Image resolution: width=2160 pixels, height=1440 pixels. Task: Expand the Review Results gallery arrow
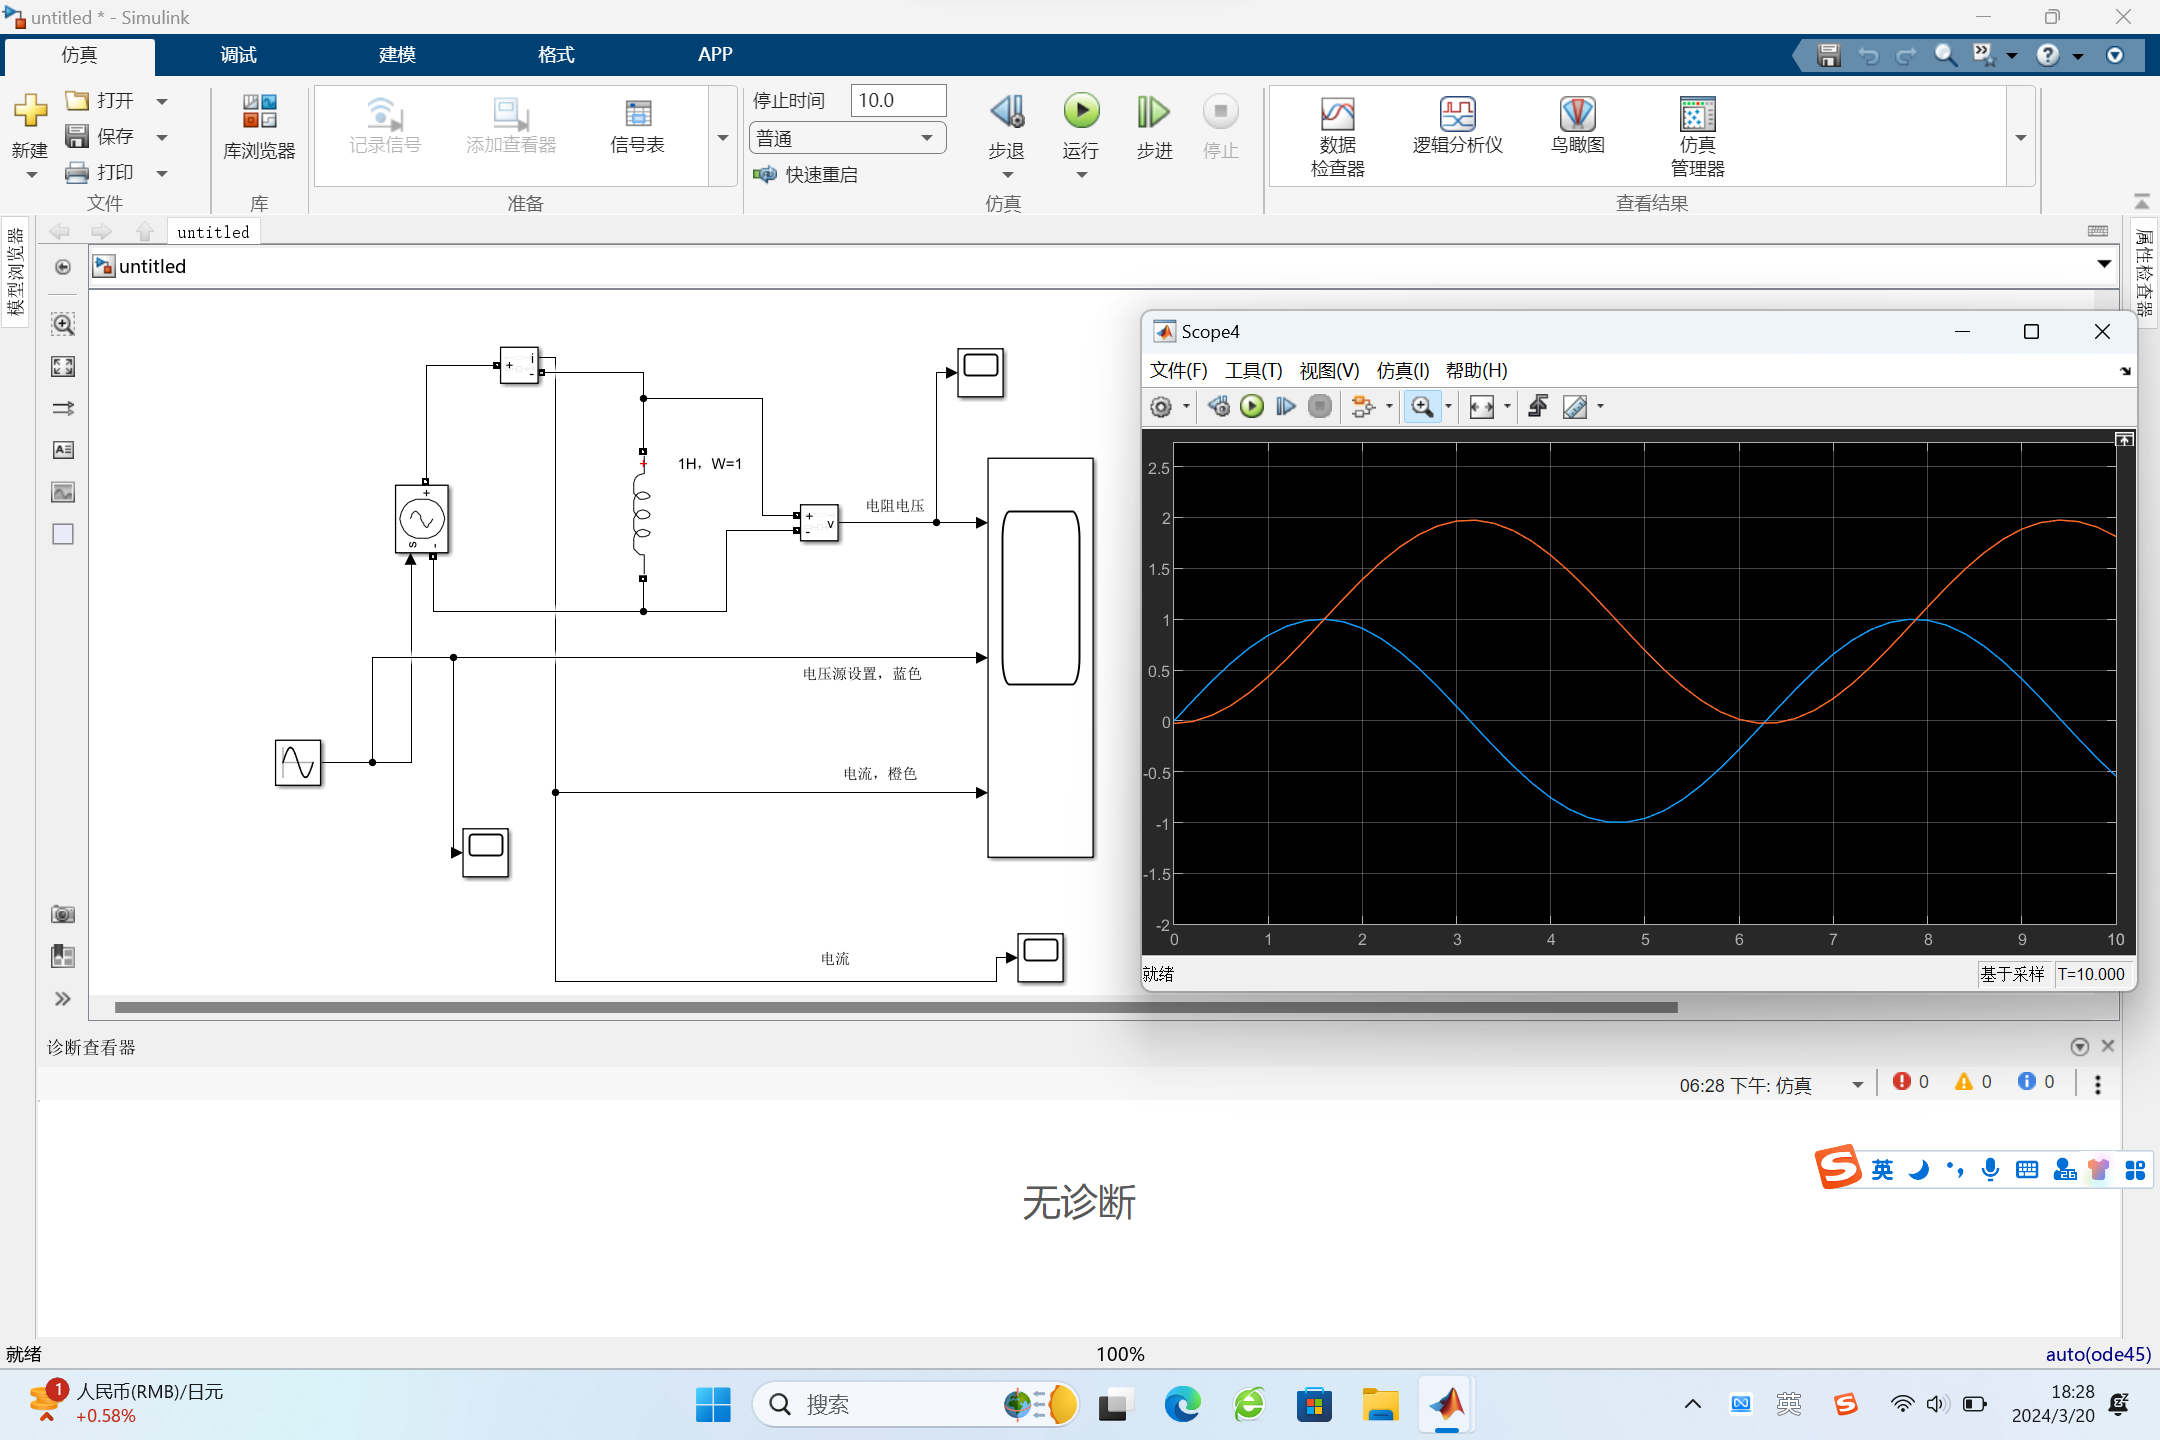click(x=2020, y=138)
